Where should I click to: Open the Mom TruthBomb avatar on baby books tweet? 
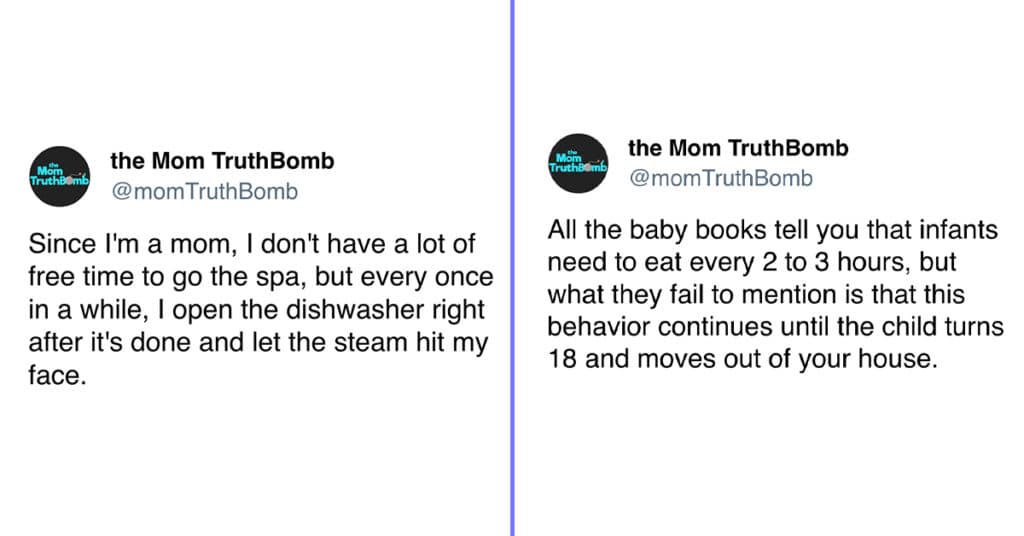click(578, 163)
